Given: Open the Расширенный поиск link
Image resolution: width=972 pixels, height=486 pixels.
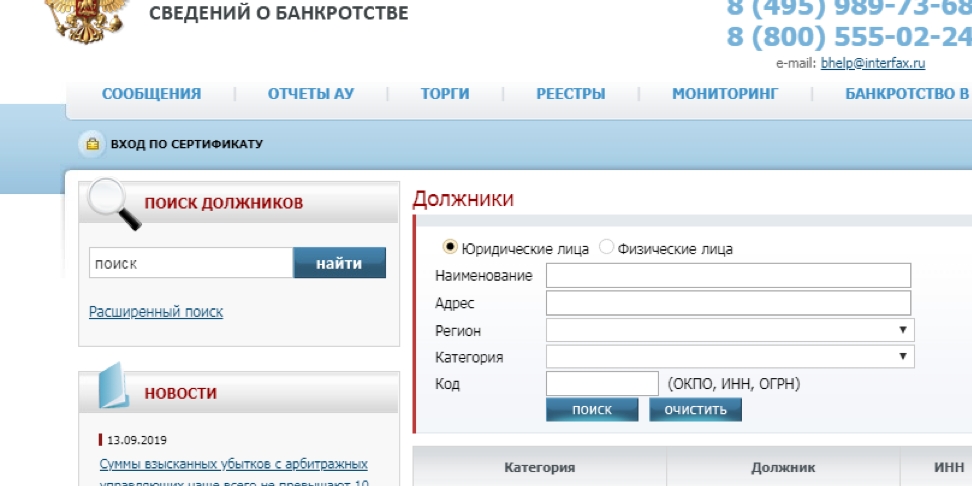Looking at the screenshot, I should tap(156, 312).
